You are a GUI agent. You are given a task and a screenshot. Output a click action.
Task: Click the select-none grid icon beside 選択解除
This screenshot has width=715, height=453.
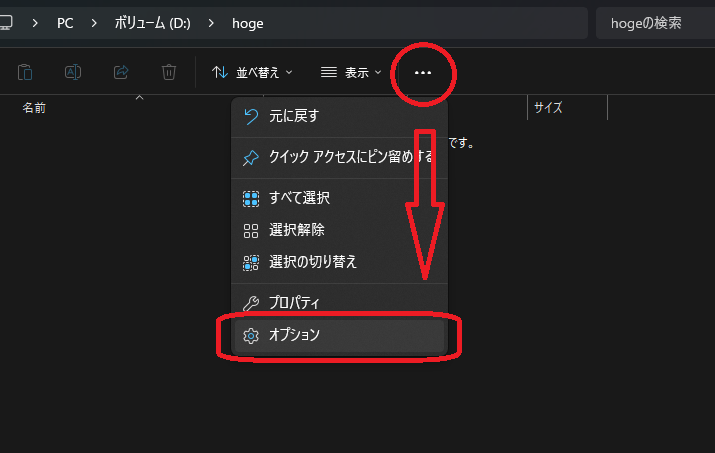[251, 231]
